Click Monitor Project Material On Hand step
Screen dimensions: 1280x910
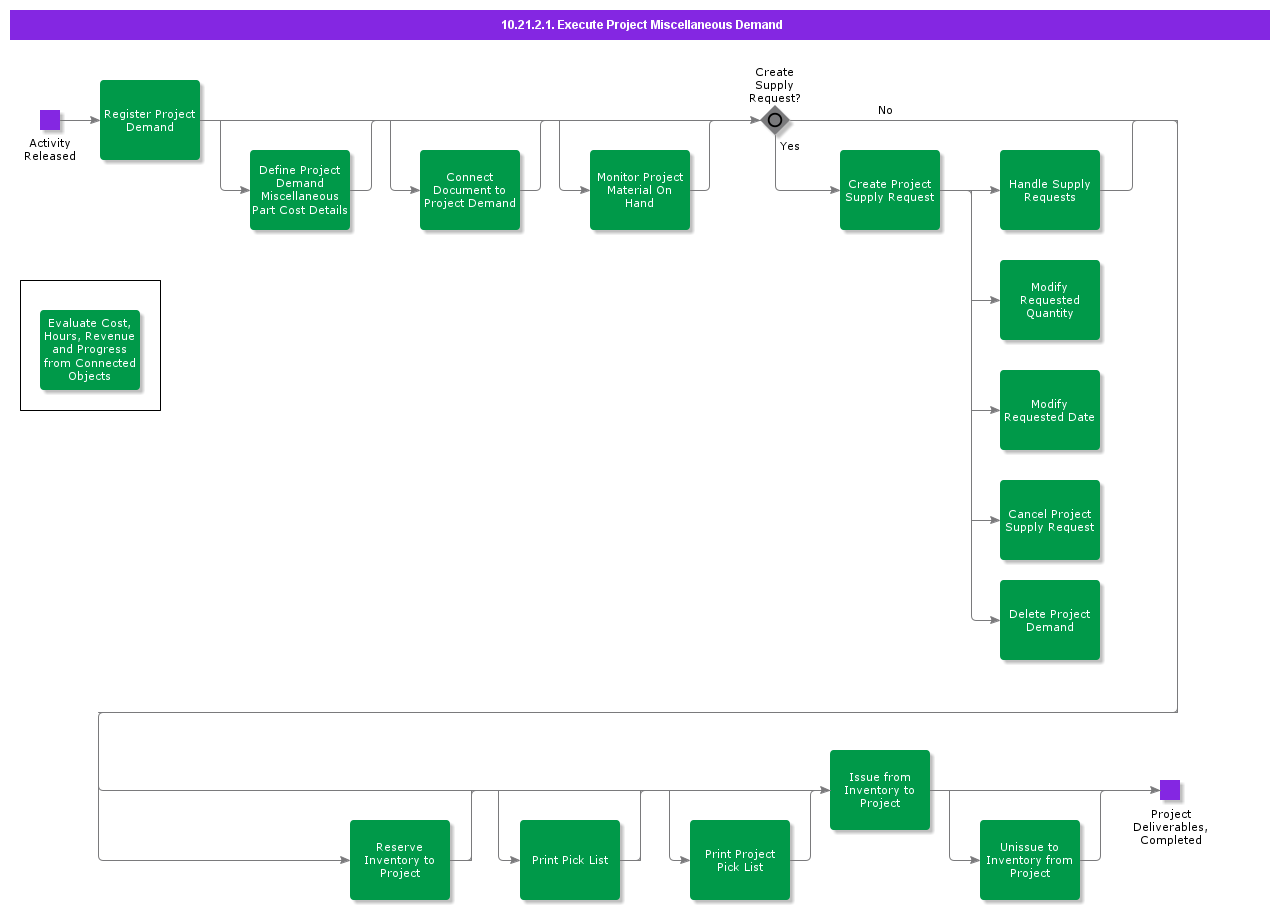pos(640,190)
